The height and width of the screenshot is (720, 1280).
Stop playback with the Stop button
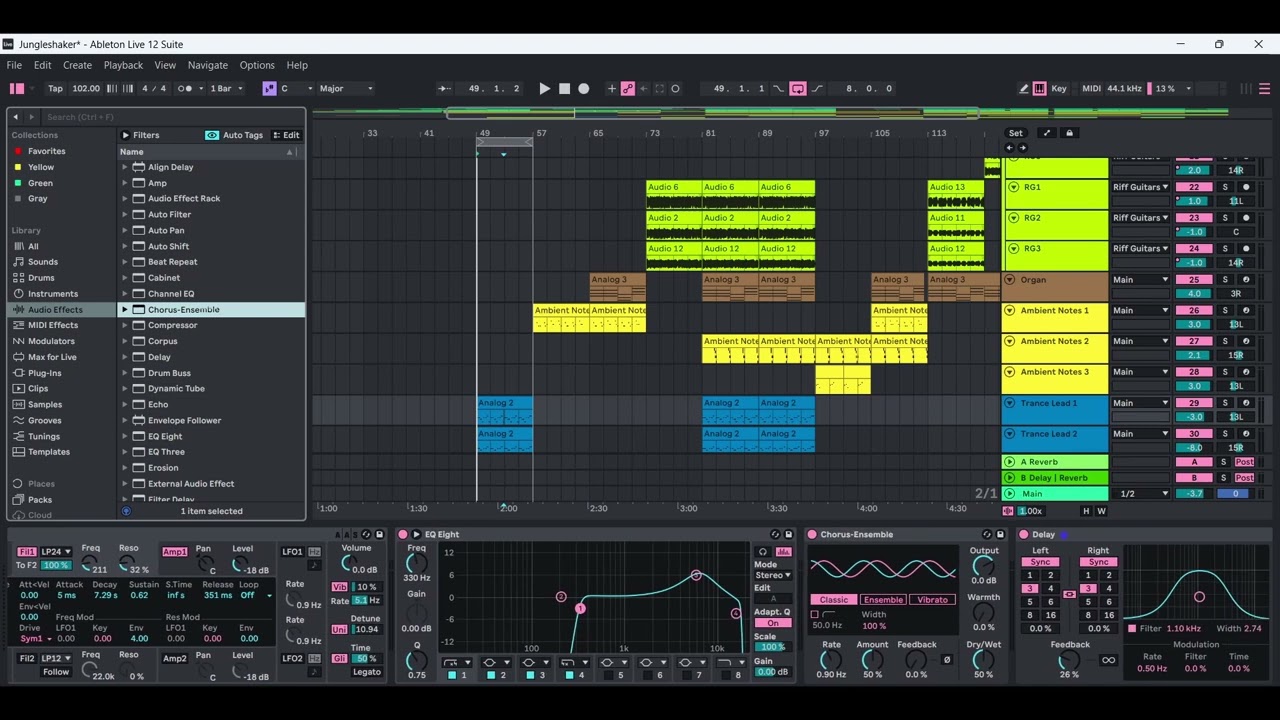pyautogui.click(x=564, y=88)
